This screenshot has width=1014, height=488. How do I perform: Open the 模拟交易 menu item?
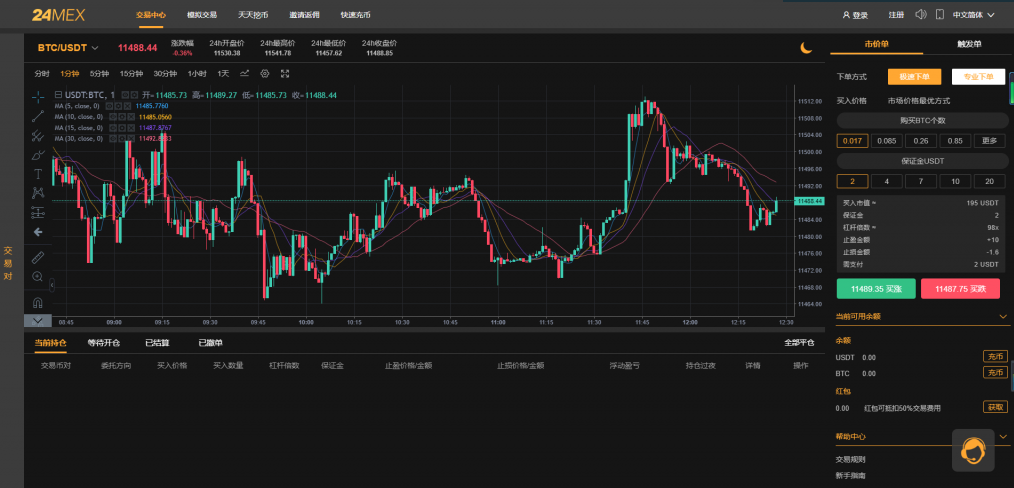202,15
